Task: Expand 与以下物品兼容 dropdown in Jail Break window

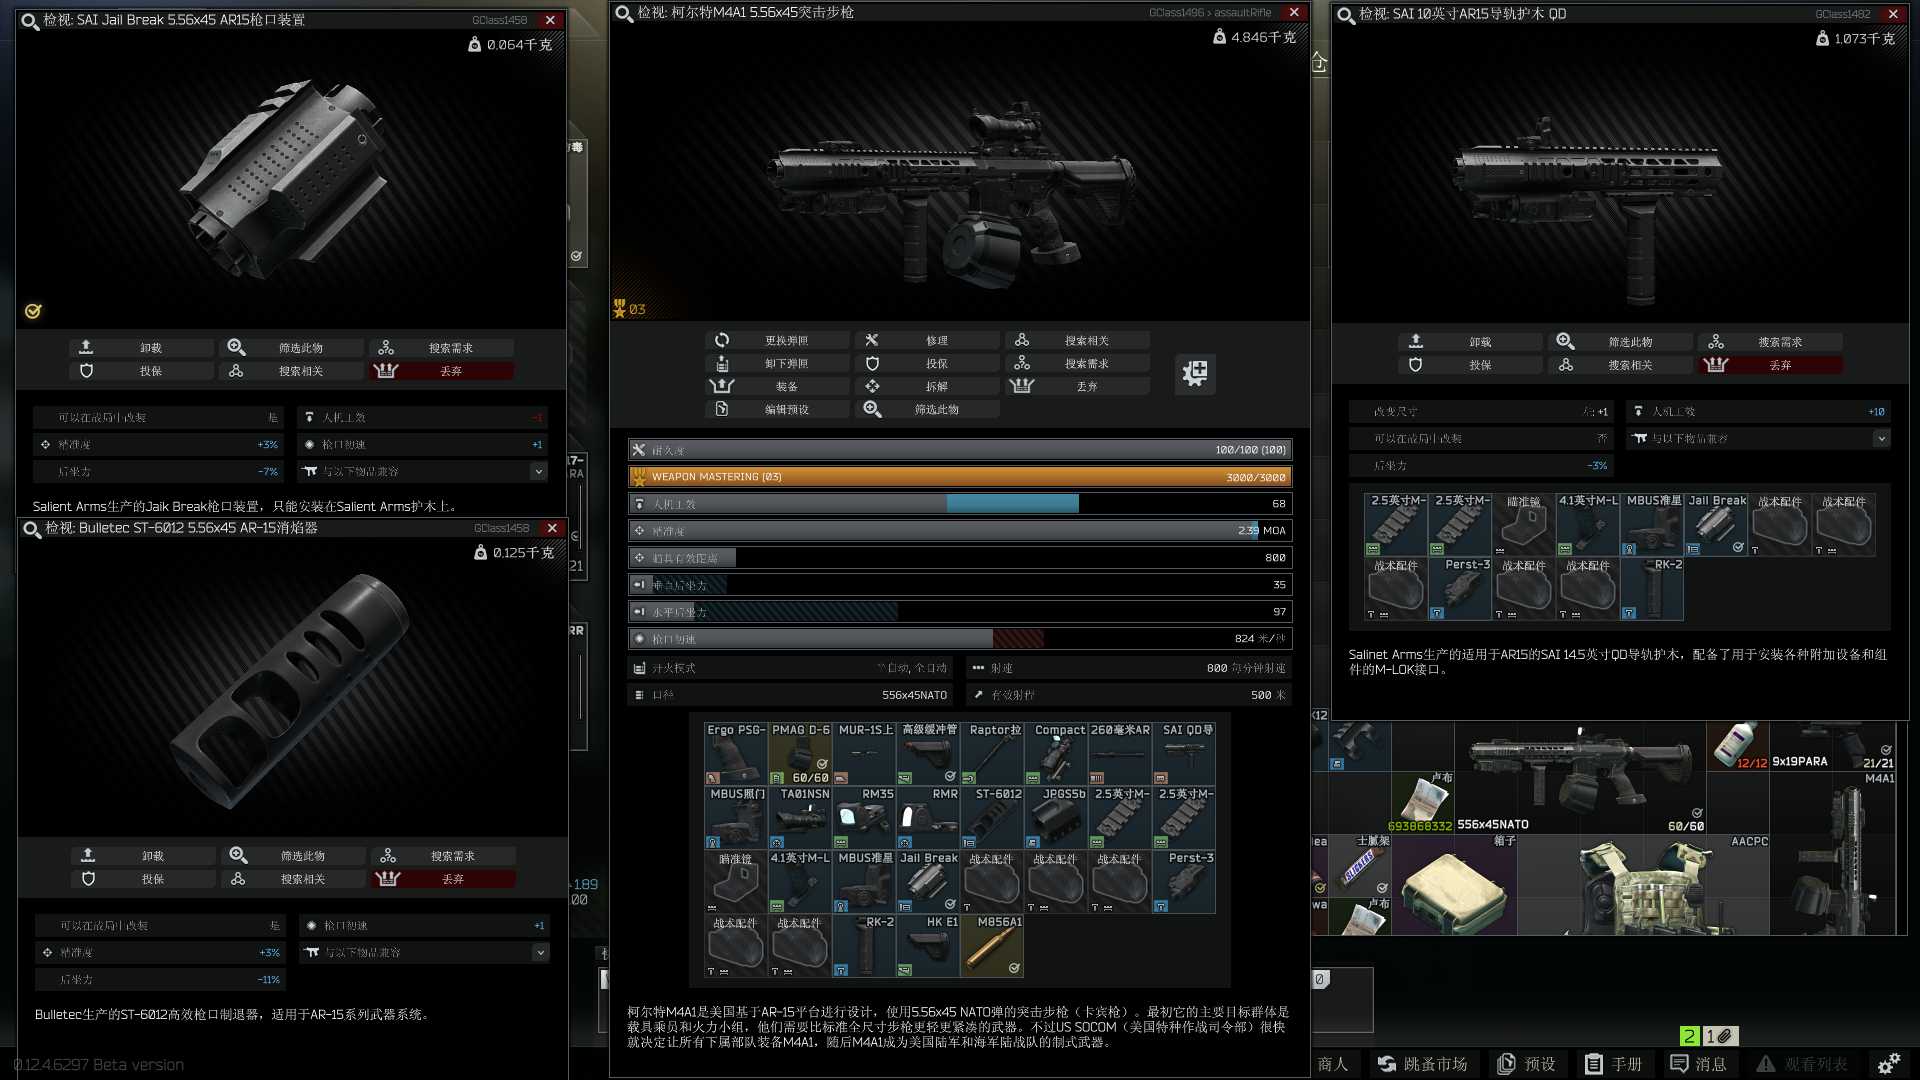Action: pyautogui.click(x=539, y=471)
